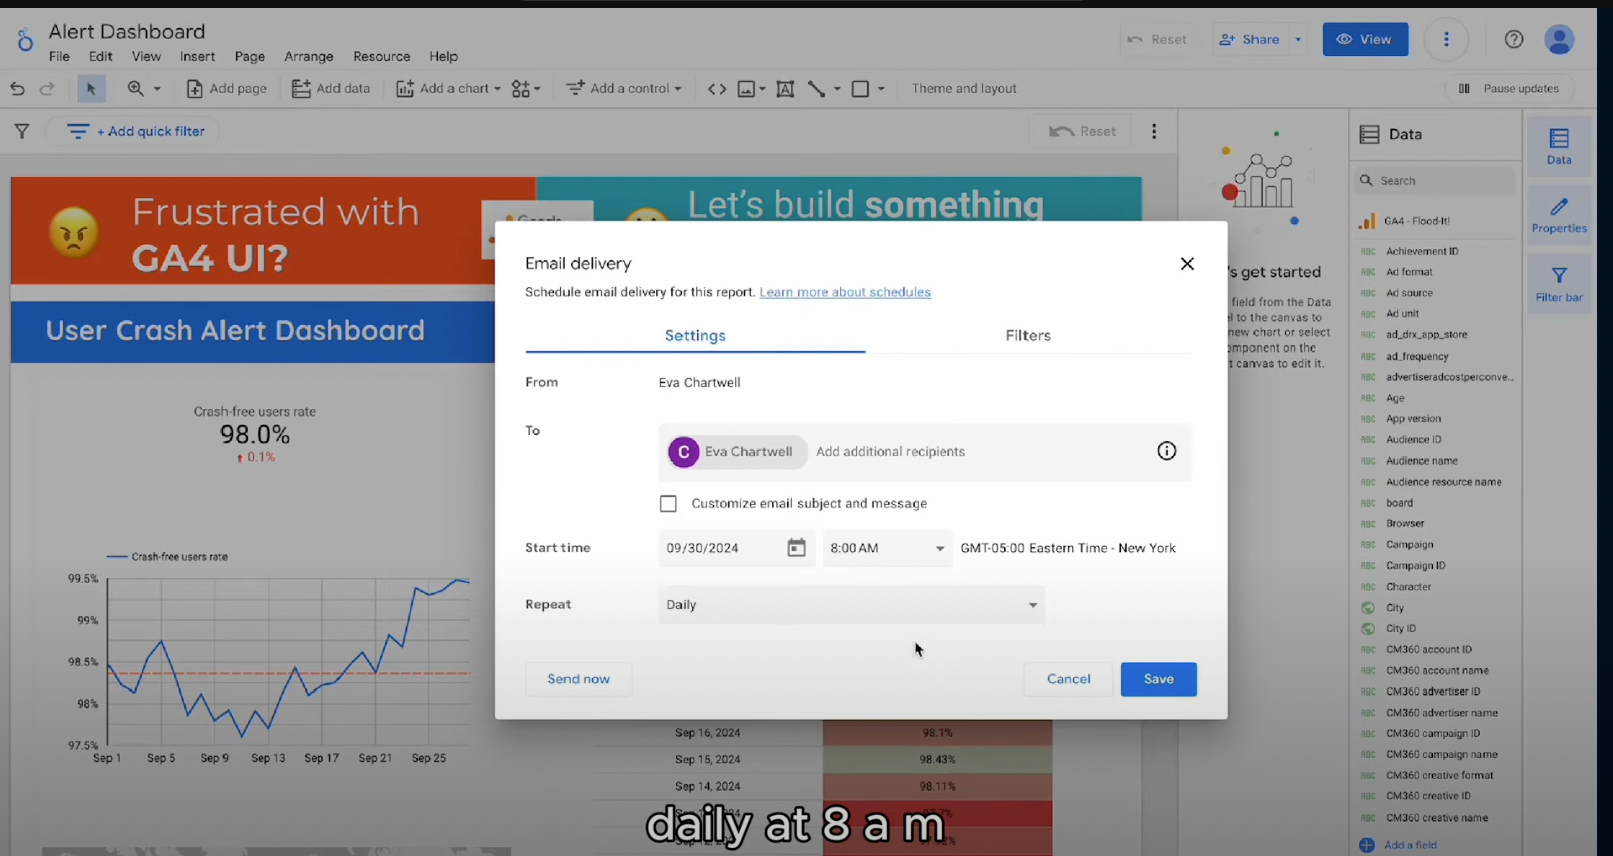Expand the shape tool dropdown arrow
1613x856 pixels.
[x=881, y=89]
